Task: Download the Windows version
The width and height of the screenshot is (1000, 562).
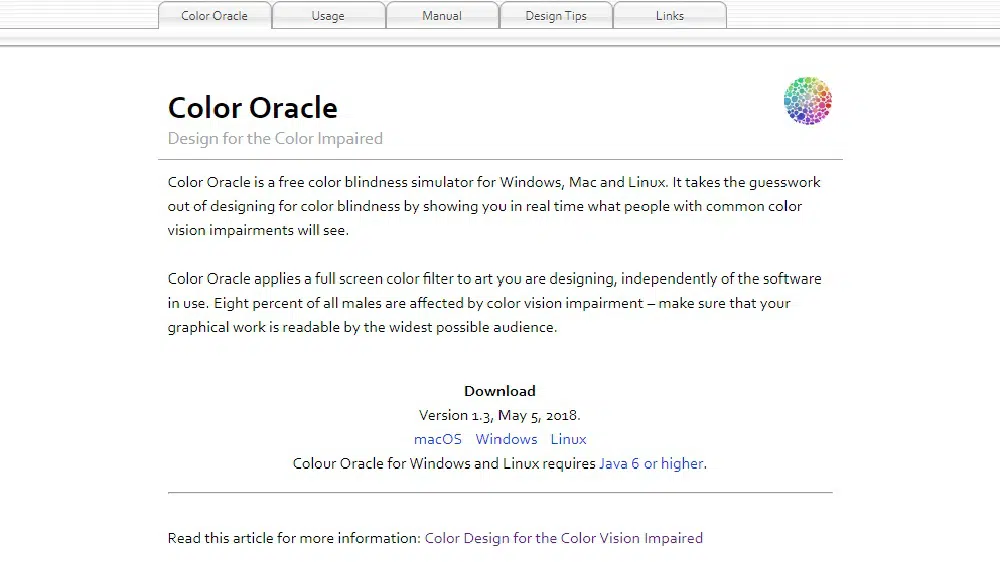Action: click(506, 439)
